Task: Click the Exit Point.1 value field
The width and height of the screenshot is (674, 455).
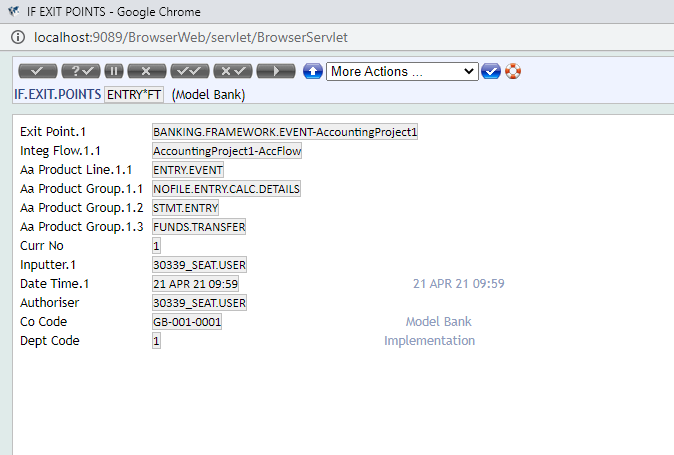Action: [284, 132]
